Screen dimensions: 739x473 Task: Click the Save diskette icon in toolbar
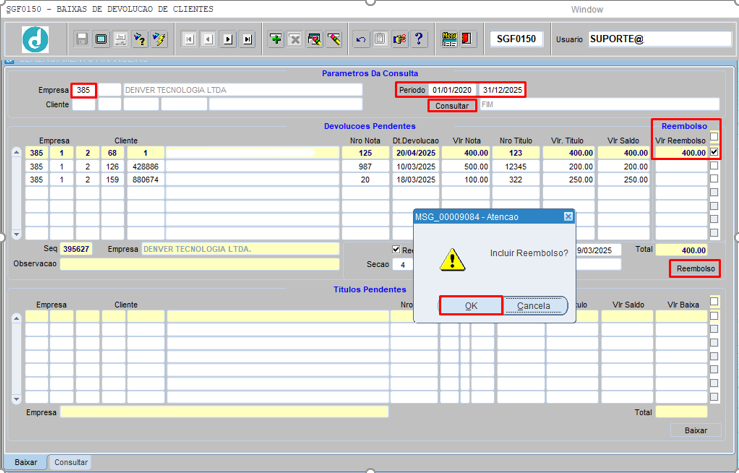point(82,39)
